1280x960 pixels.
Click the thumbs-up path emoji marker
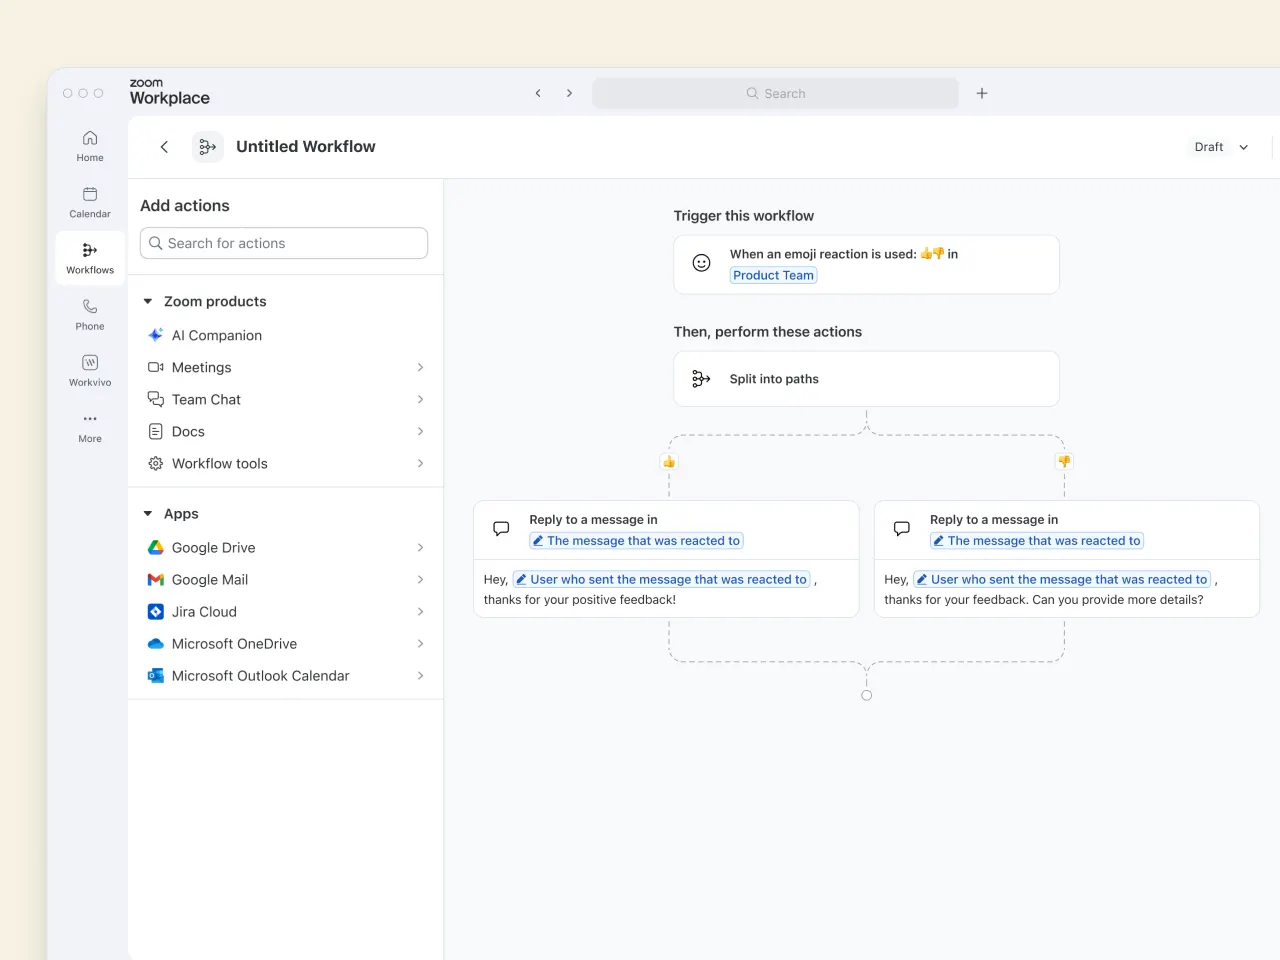coord(669,462)
